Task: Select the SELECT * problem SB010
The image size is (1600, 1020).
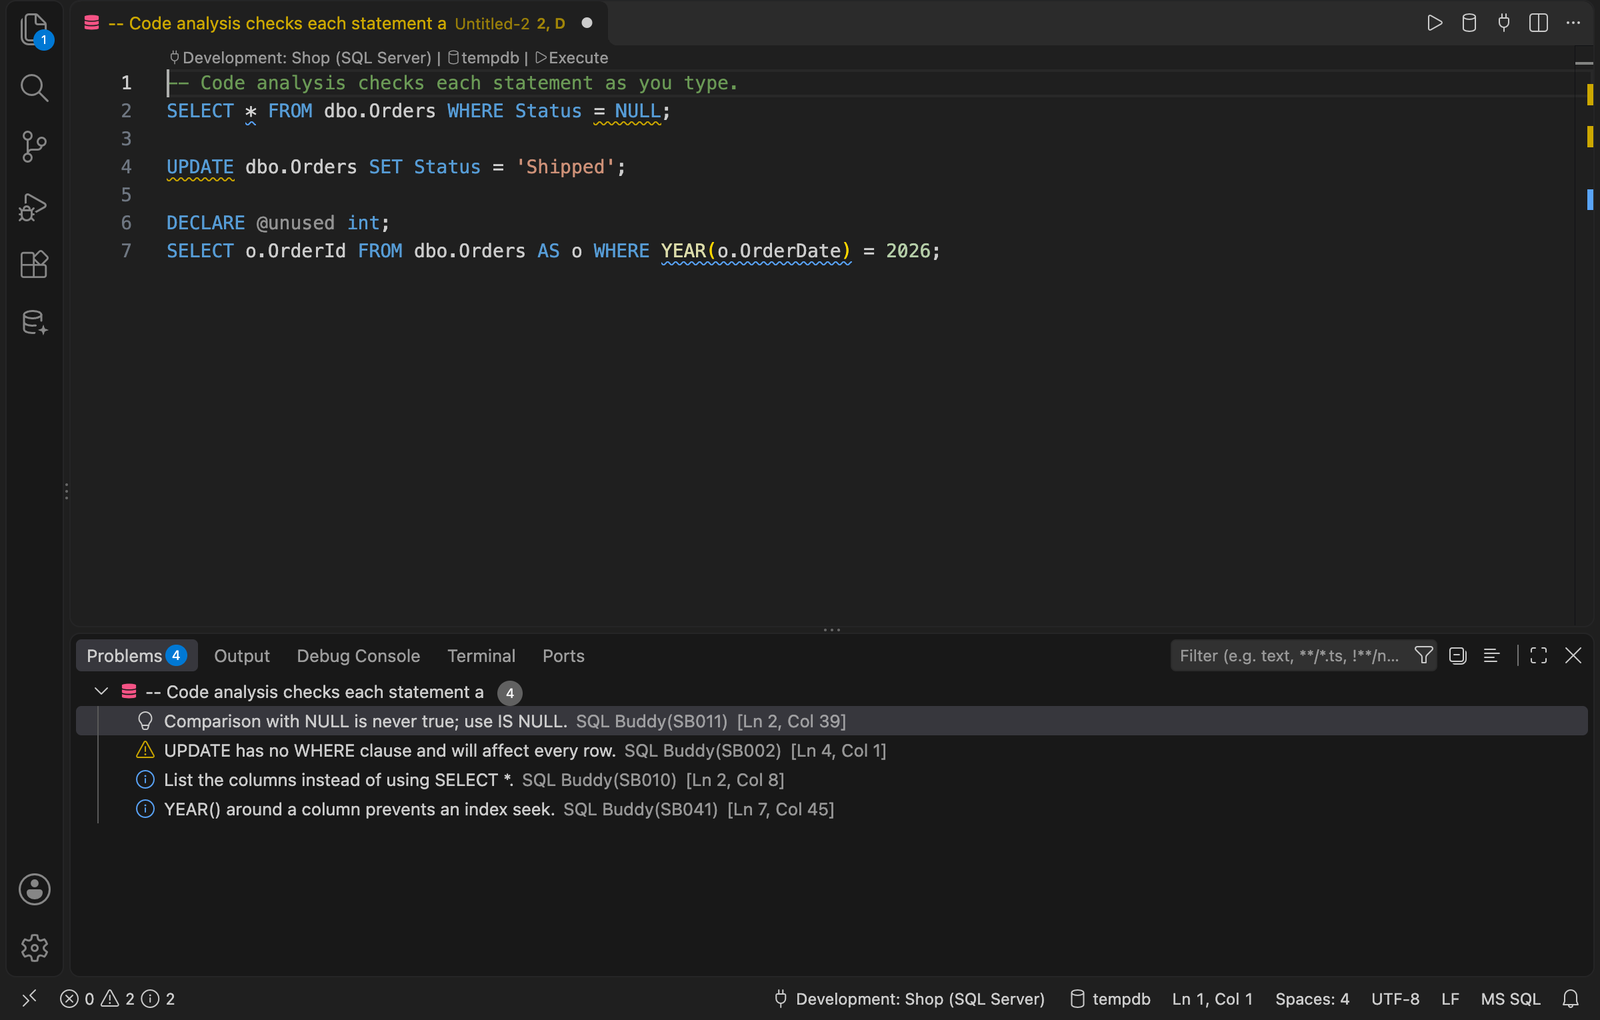Action: coord(832,780)
